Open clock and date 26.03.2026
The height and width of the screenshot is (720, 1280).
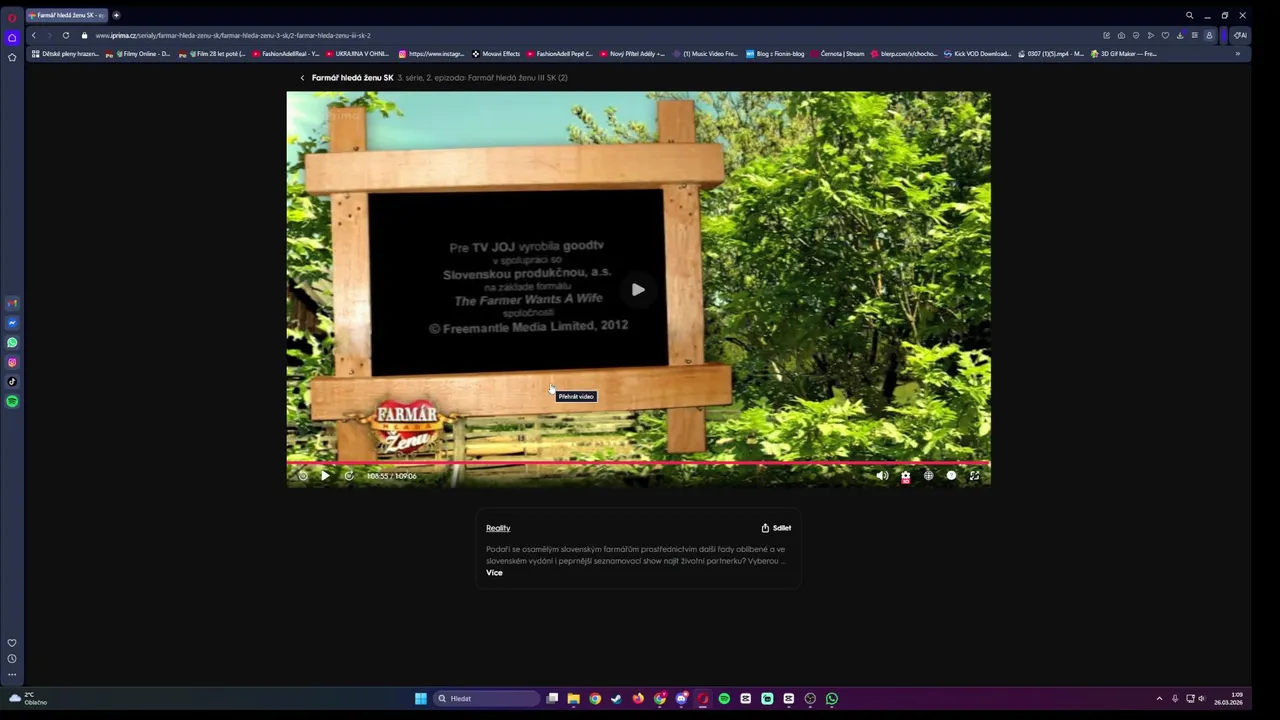pos(1229,698)
